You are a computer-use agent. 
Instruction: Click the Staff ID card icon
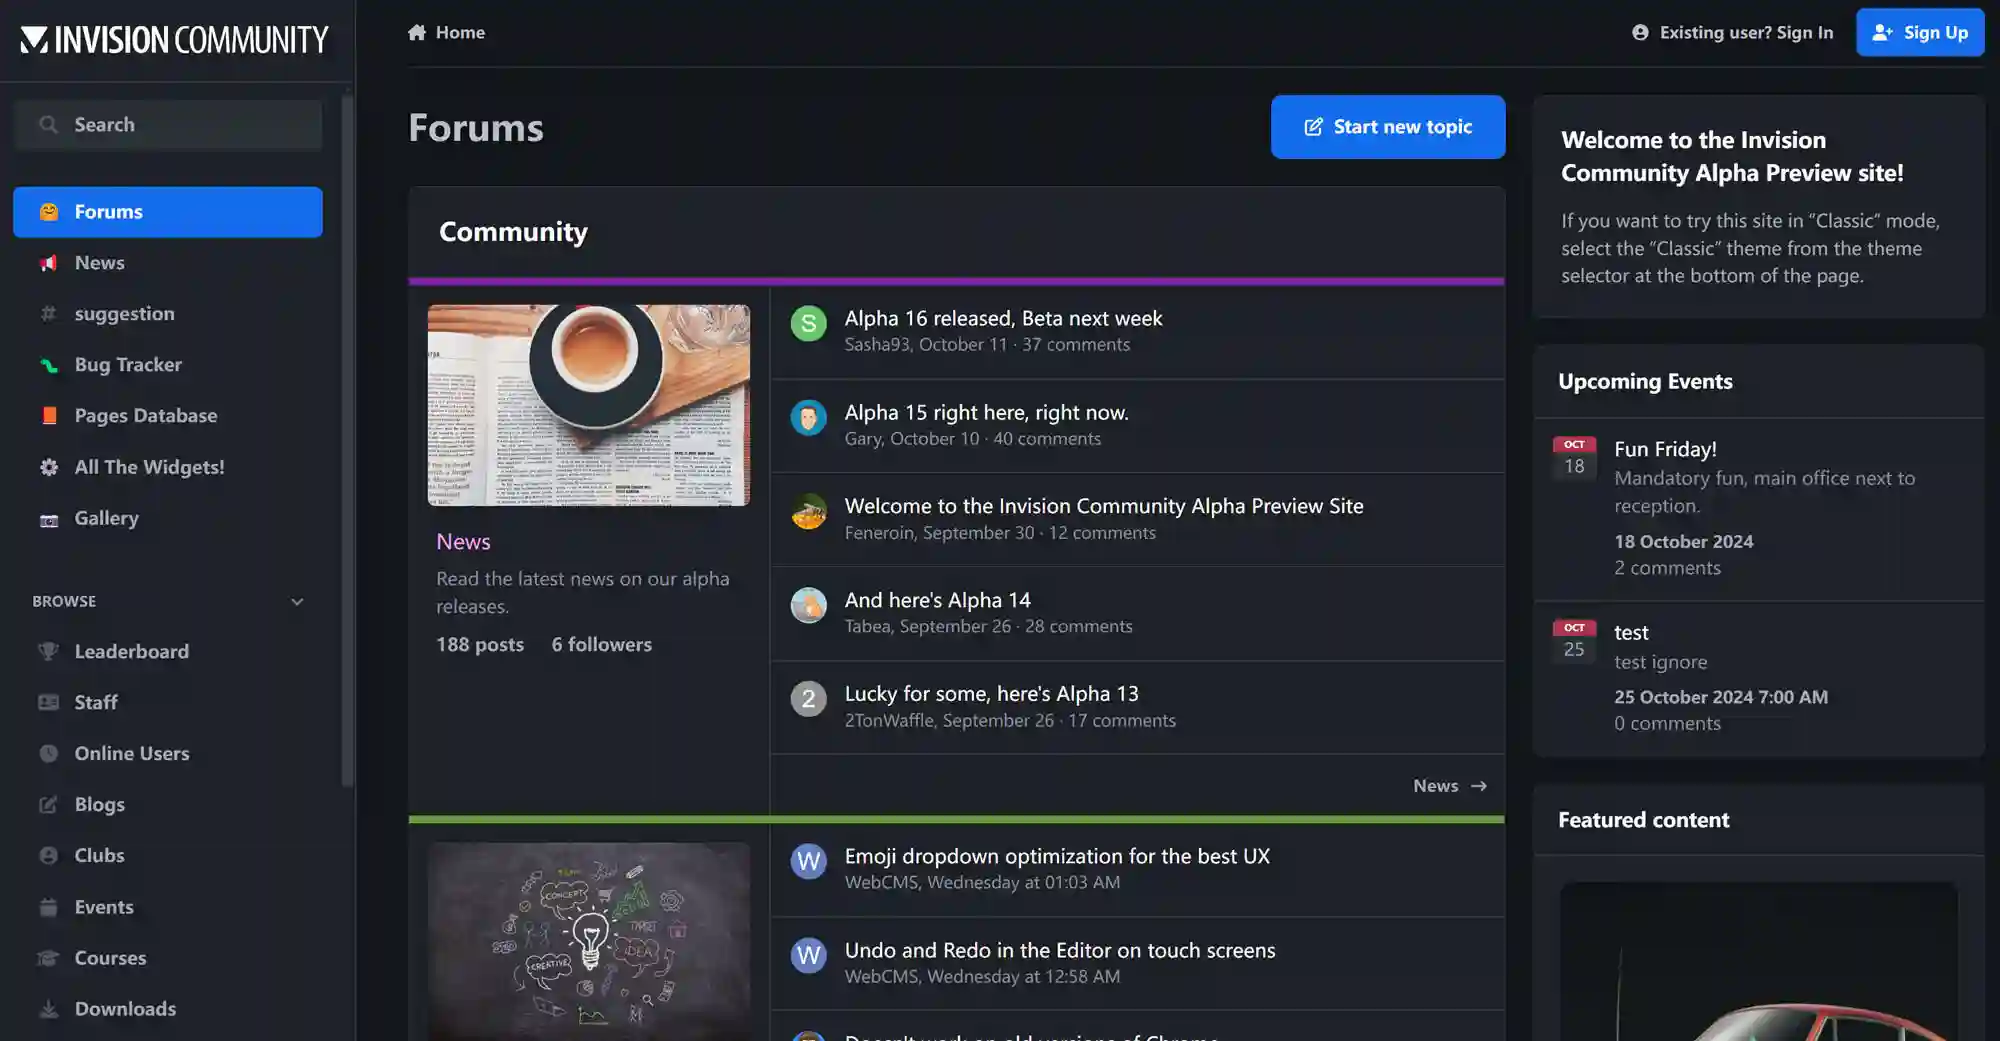pos(48,702)
